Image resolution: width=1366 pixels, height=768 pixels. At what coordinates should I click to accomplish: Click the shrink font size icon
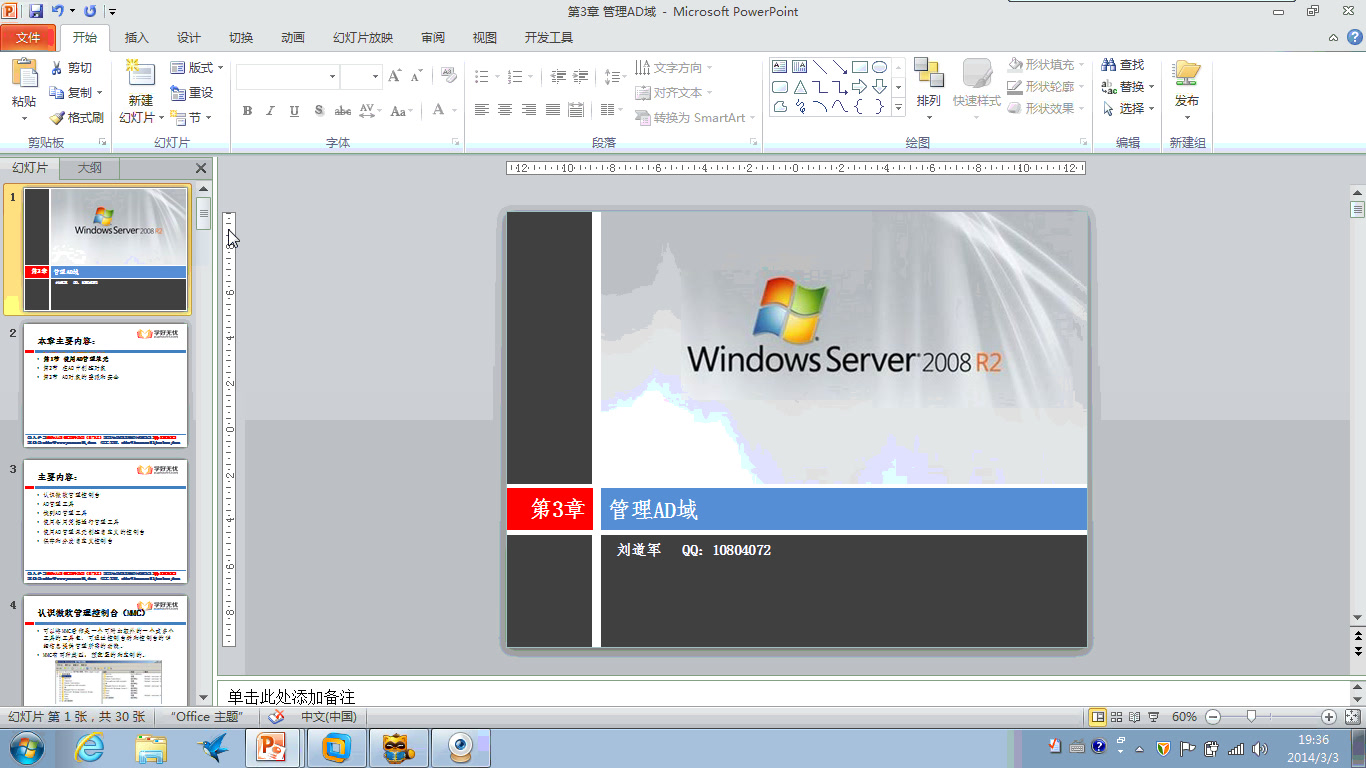[x=417, y=76]
